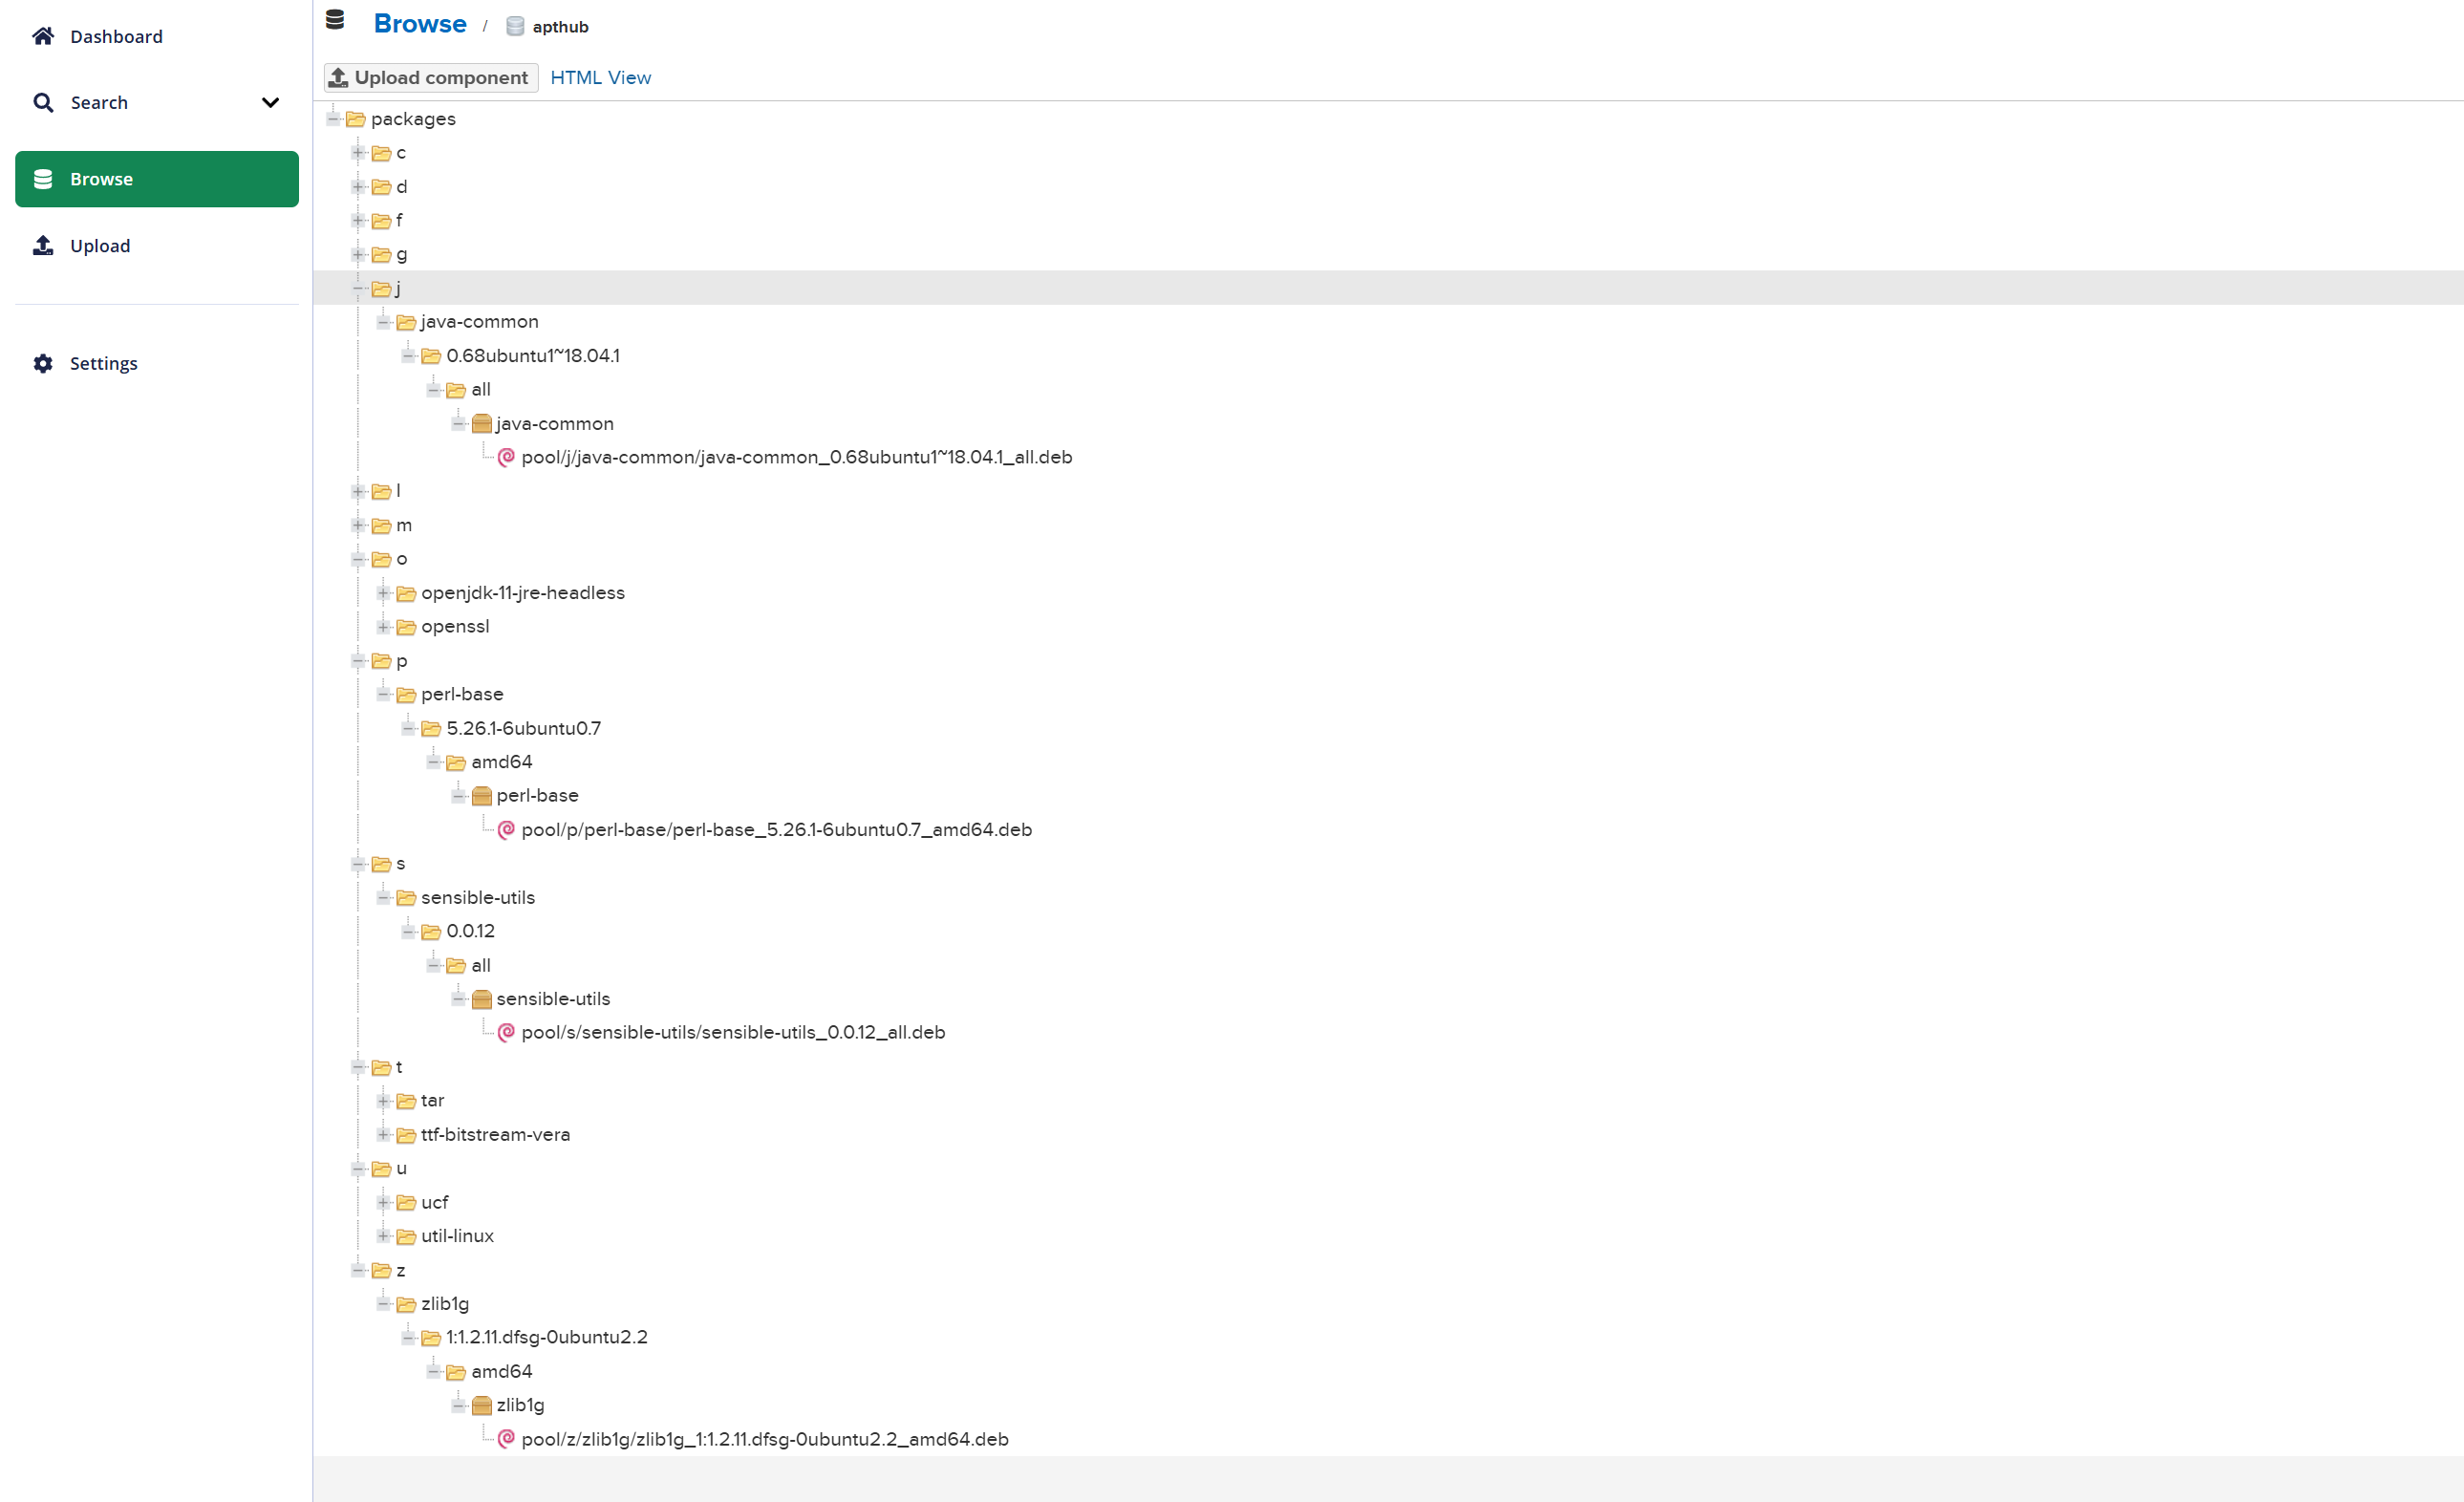Click the sensible-utils package box icon
This screenshot has width=2464, height=1502.
(x=481, y=999)
